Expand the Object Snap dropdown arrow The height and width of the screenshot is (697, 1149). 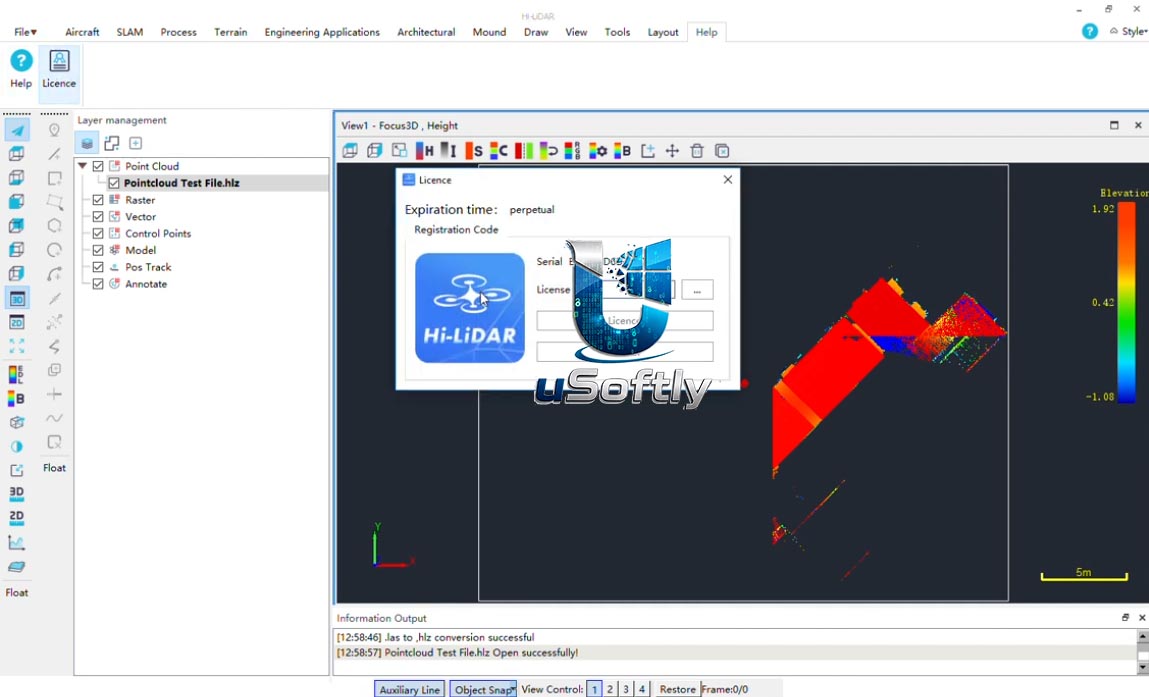coord(513,689)
